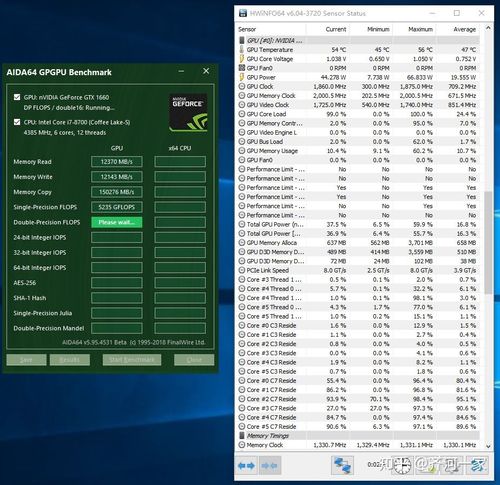Select the Core #5 Thread 1 sensor row
This screenshot has width=500, height=485.
coord(359,316)
